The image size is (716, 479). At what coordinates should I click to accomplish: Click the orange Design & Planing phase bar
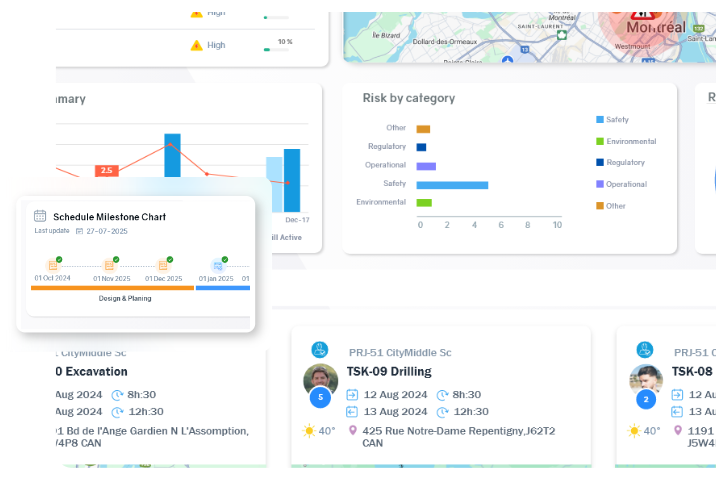(112, 288)
